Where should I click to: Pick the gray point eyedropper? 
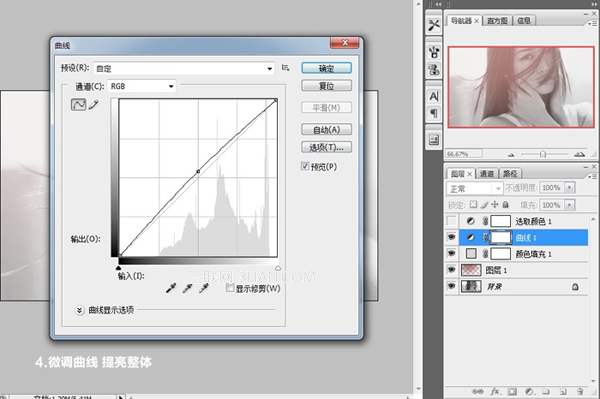(187, 288)
